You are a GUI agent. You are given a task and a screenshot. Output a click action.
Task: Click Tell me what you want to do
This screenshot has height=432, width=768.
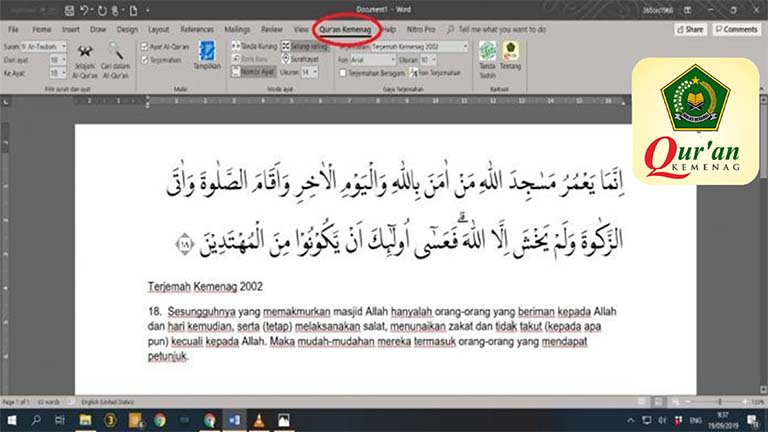497,29
